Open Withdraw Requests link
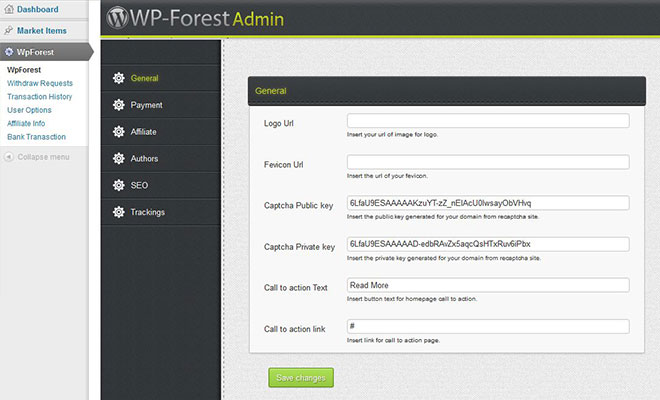 [40, 83]
